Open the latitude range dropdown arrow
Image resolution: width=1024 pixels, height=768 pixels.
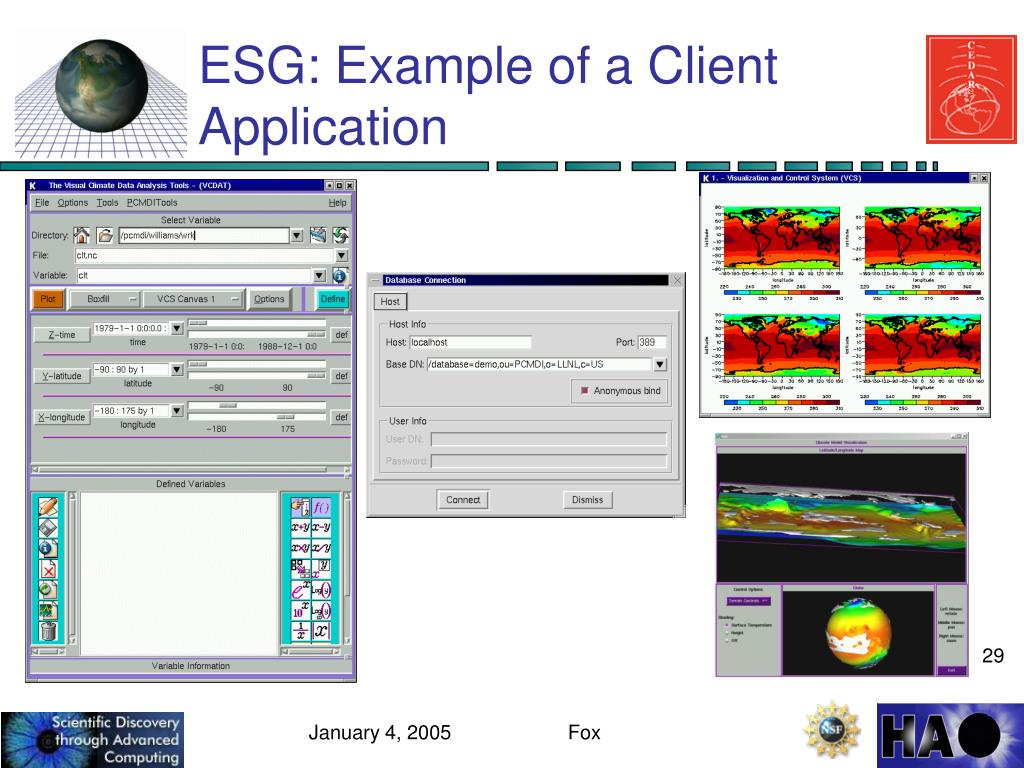(x=177, y=370)
